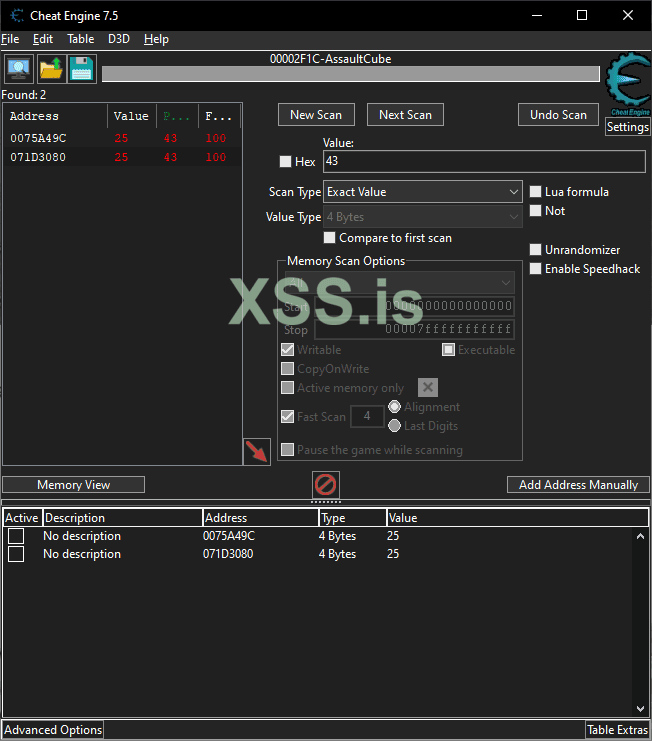Open Table Extras
The width and height of the screenshot is (652, 741).
coord(618,730)
